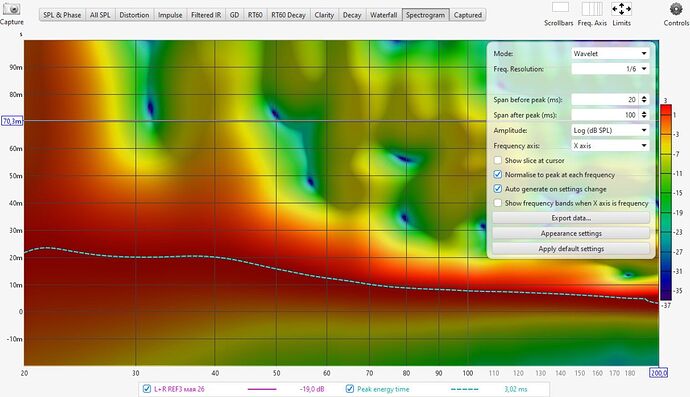
Task: Click the -19,0 dB legend value
Action: pos(312,389)
